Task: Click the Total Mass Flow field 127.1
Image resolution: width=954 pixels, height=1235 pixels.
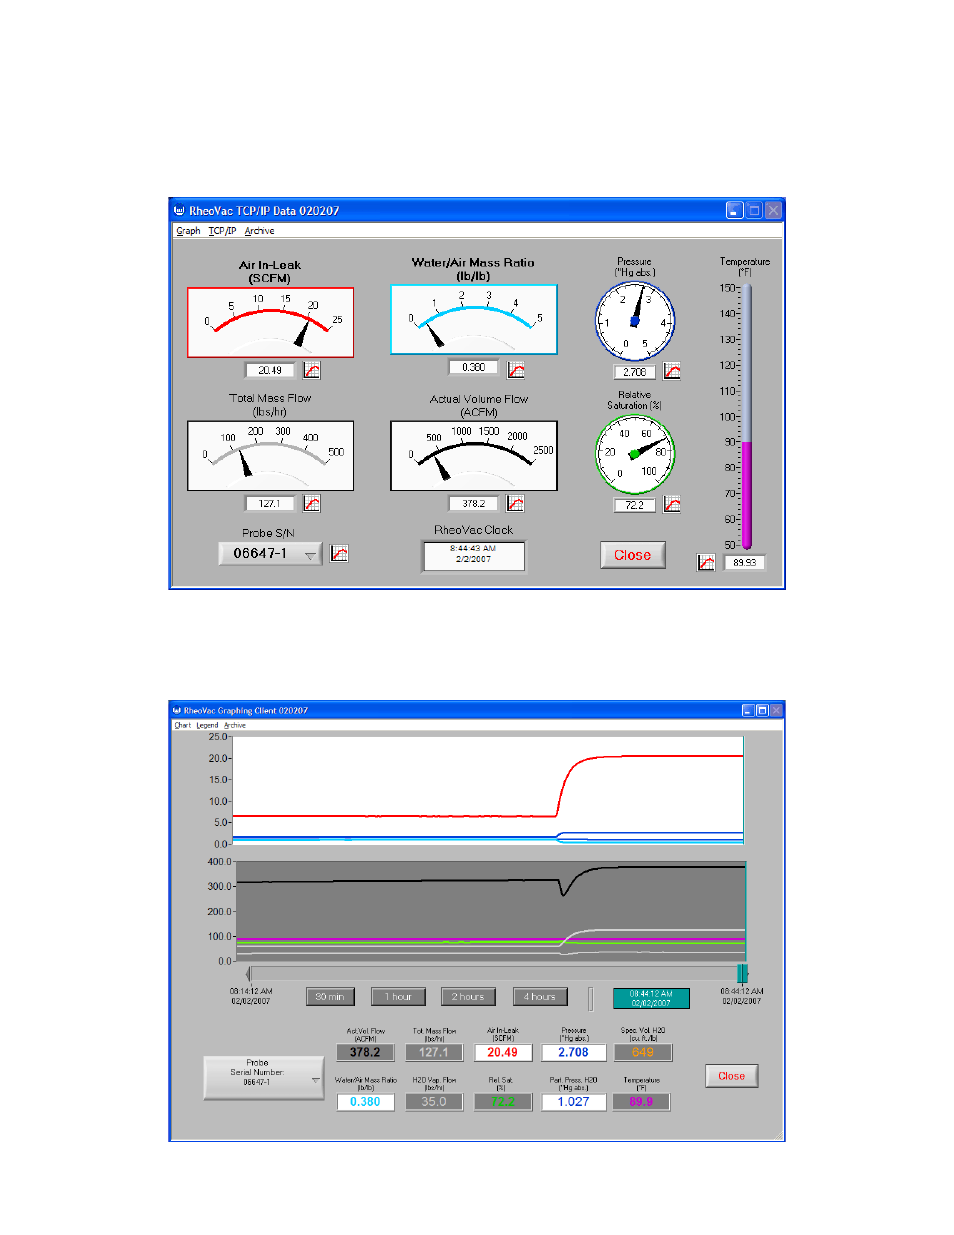Action: pos(270,504)
